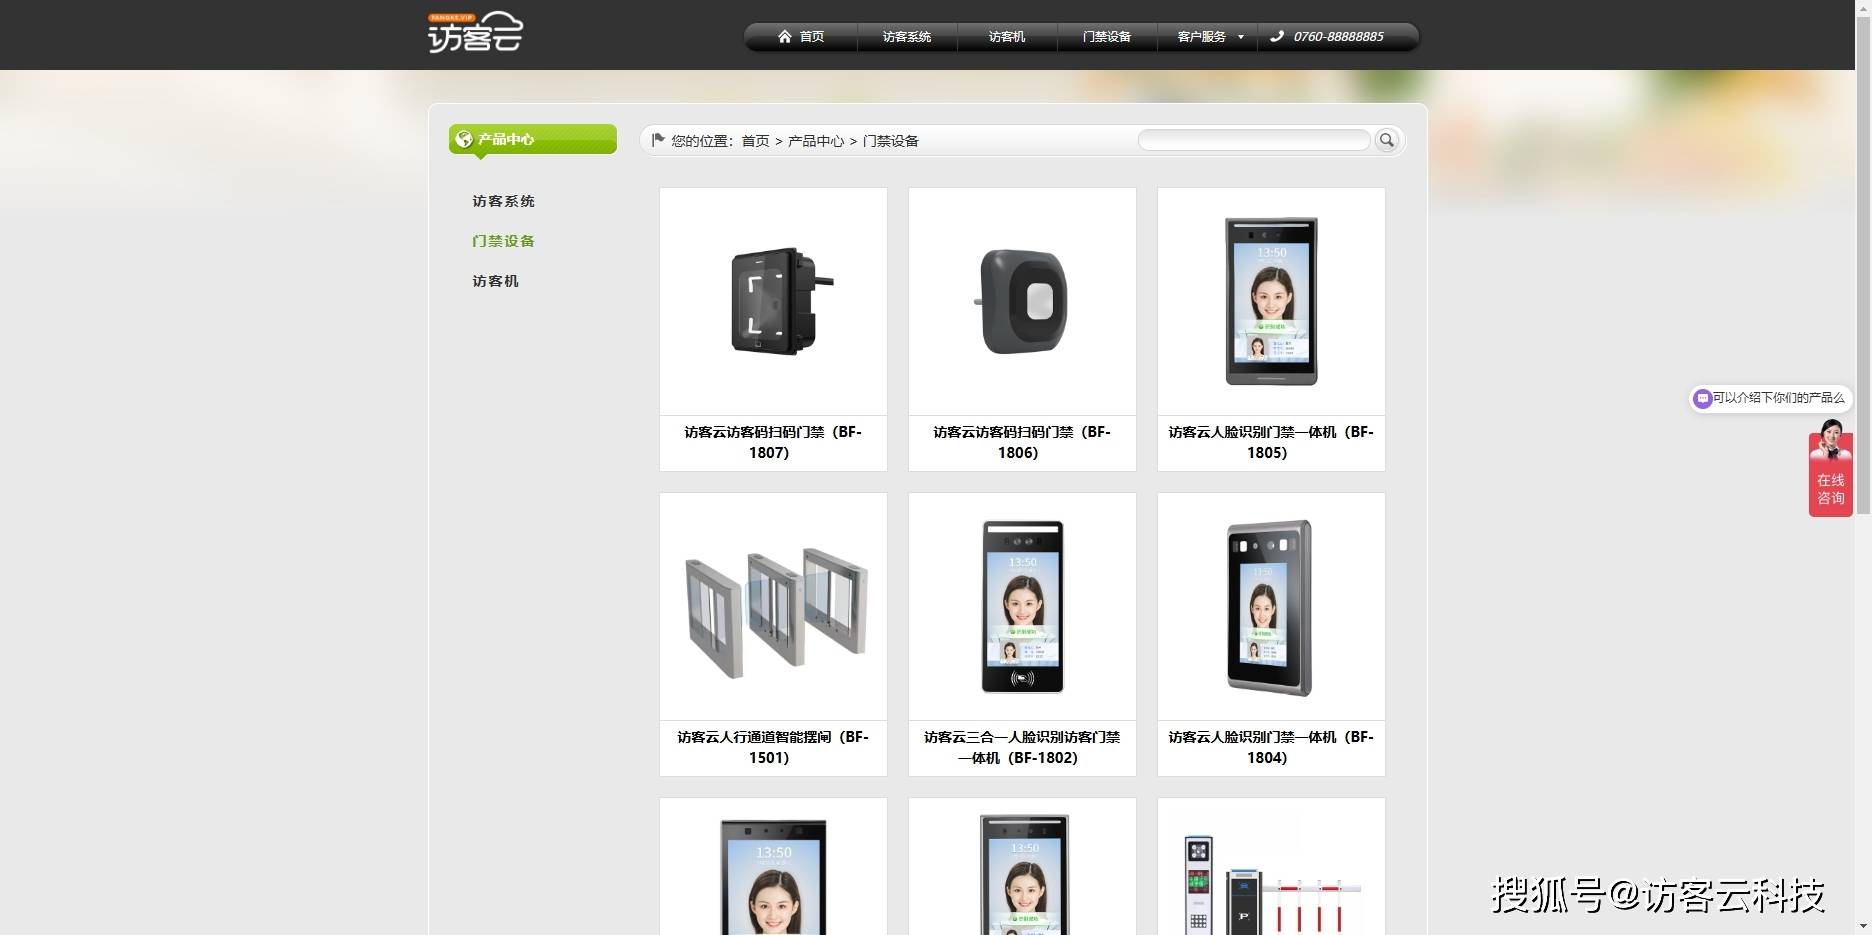
Task: Select 门禁设备 in the top navigation
Action: pyautogui.click(x=1106, y=37)
